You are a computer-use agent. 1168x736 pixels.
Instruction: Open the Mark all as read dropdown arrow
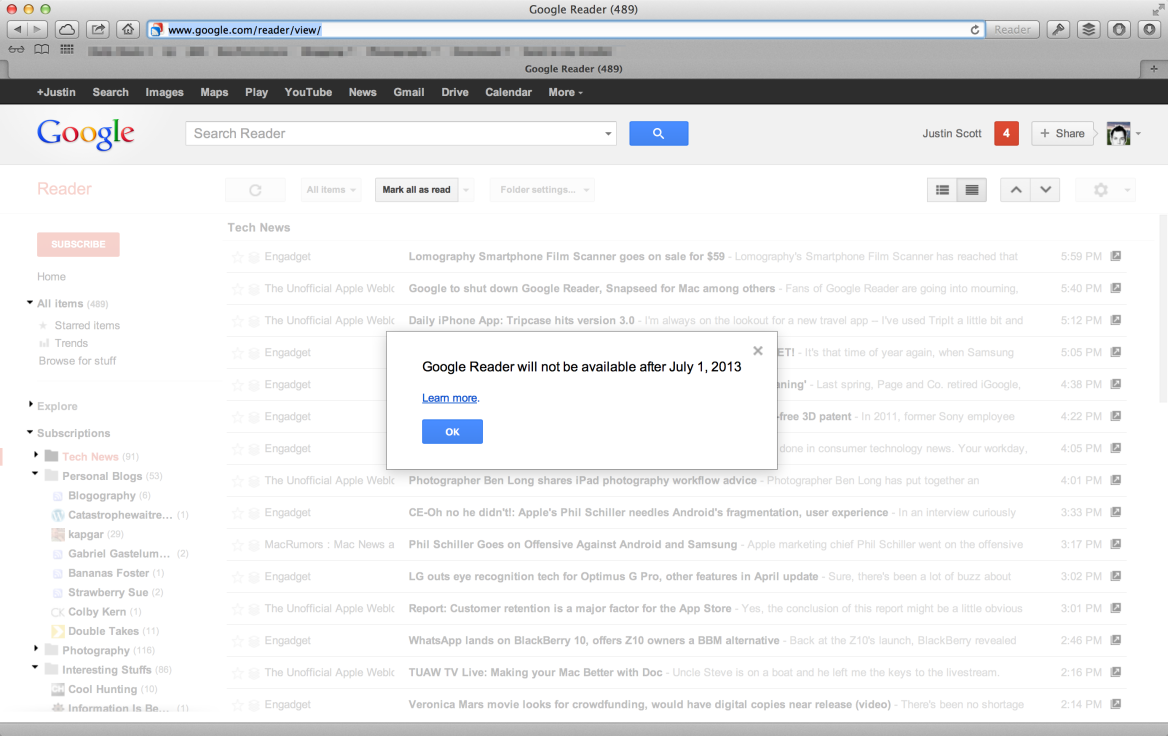click(x=466, y=190)
